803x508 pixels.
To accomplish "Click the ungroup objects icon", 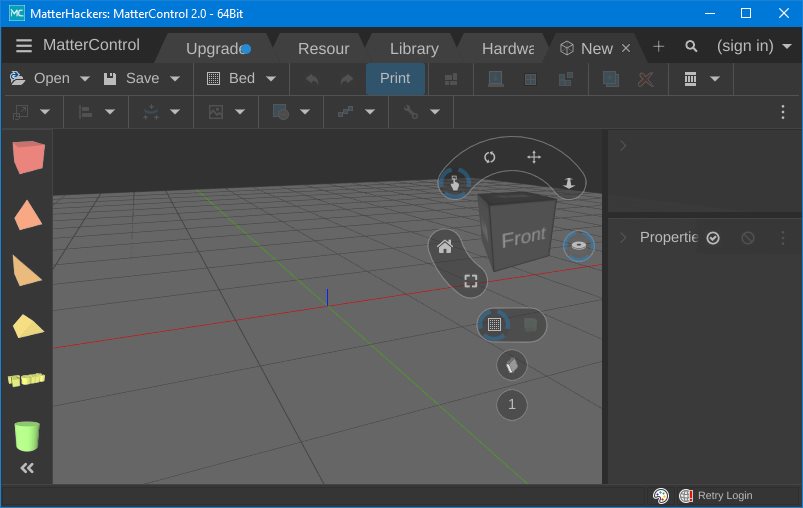I will tap(566, 79).
